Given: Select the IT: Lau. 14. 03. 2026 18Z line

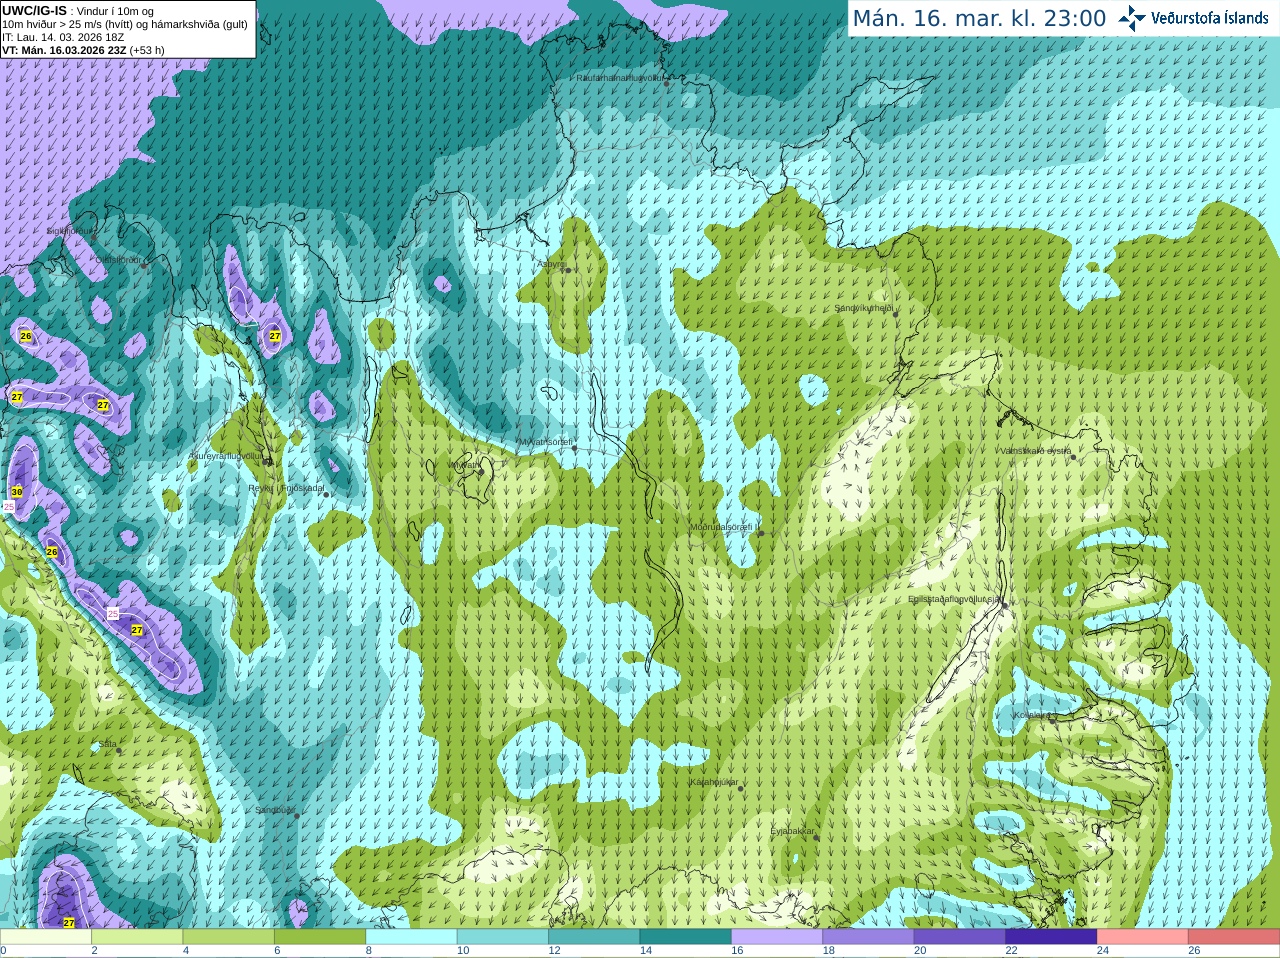Looking at the screenshot, I should coord(63,37).
